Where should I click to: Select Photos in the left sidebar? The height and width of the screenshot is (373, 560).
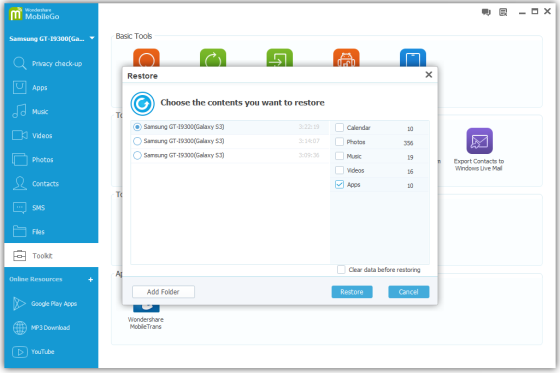click(51, 159)
